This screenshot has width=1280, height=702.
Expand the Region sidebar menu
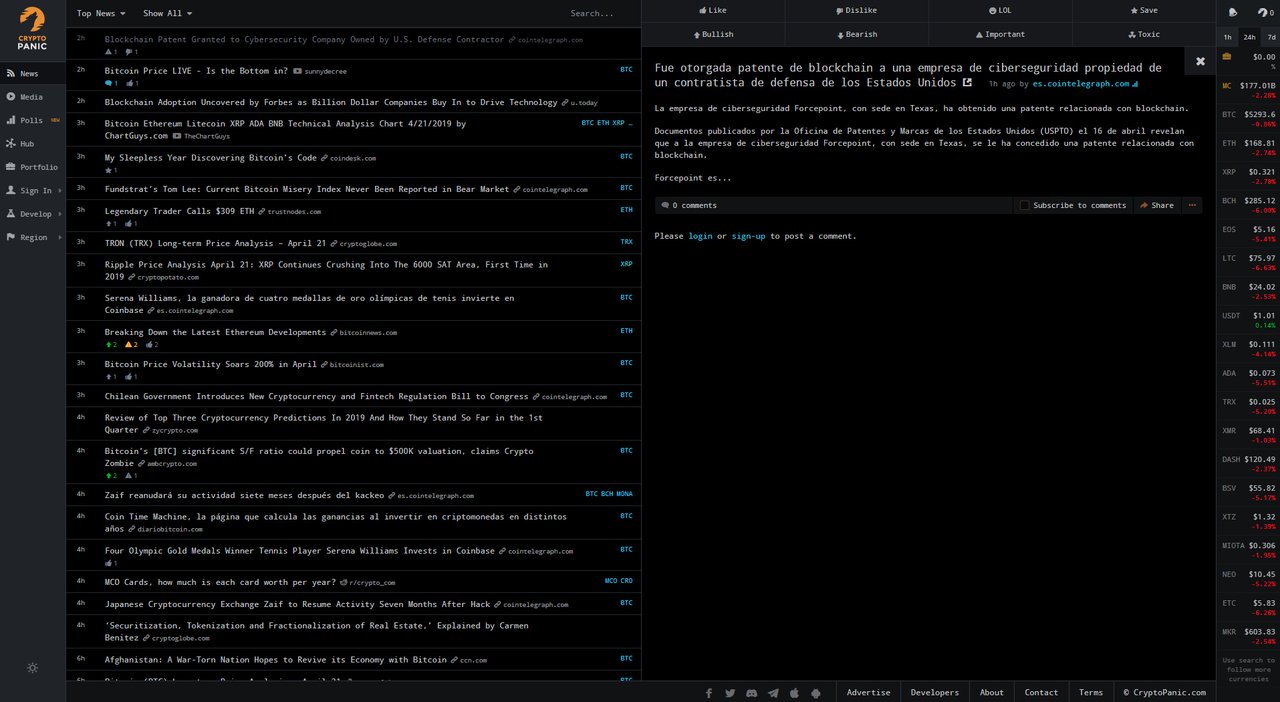tap(32, 237)
